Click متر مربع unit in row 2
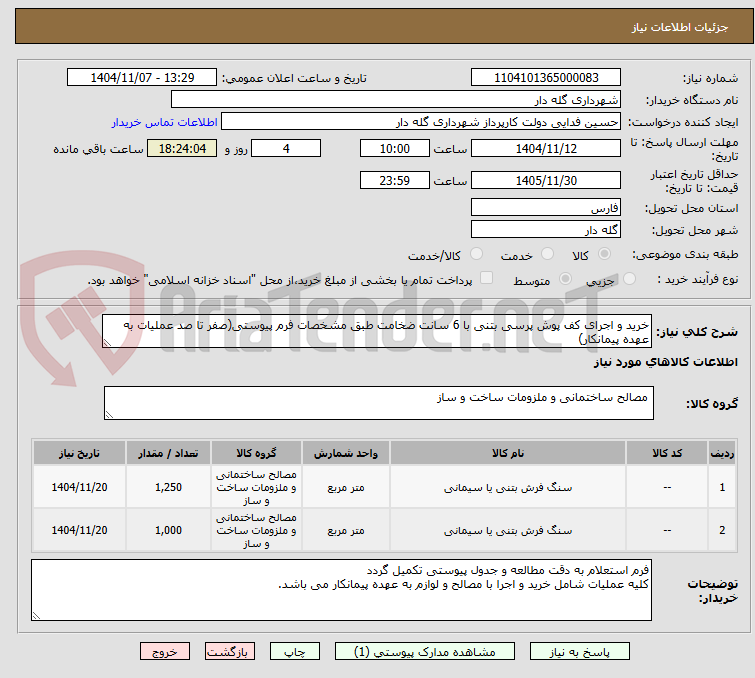Viewport: 755px width, 678px height. coord(346,530)
